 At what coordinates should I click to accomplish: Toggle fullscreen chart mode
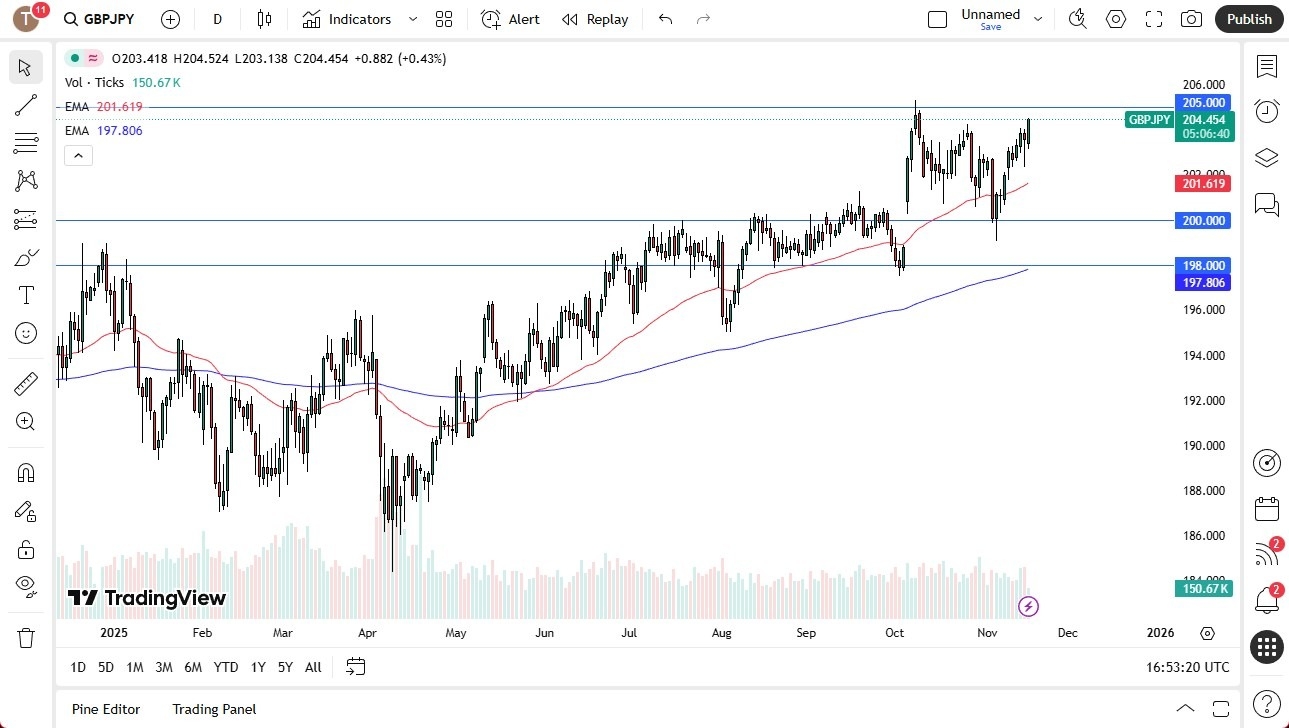1153,18
